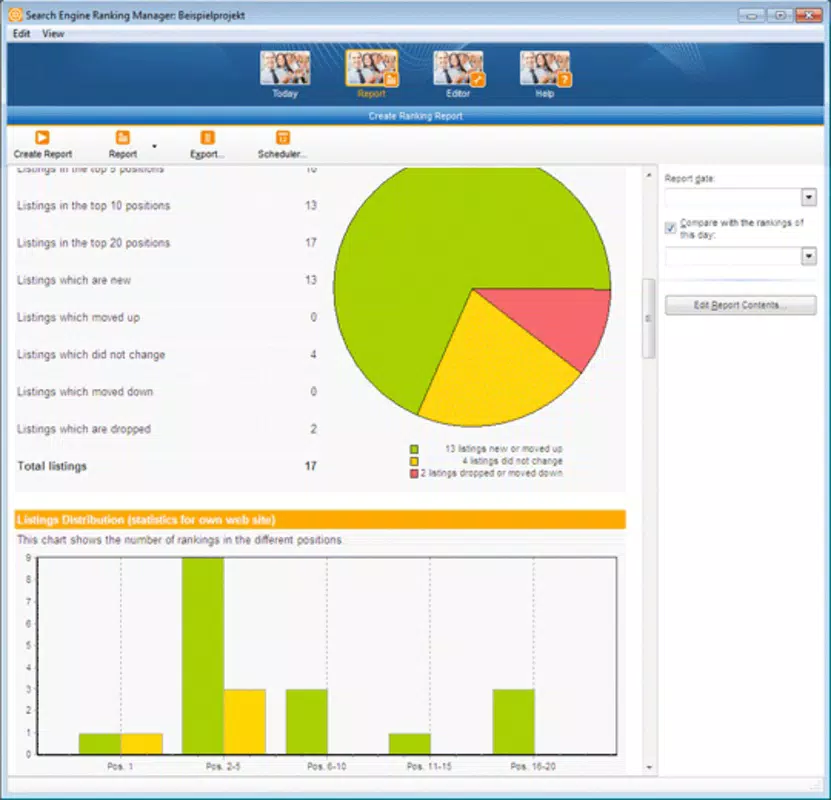The height and width of the screenshot is (800, 831).
Task: Minimize the window
Action: (752, 15)
